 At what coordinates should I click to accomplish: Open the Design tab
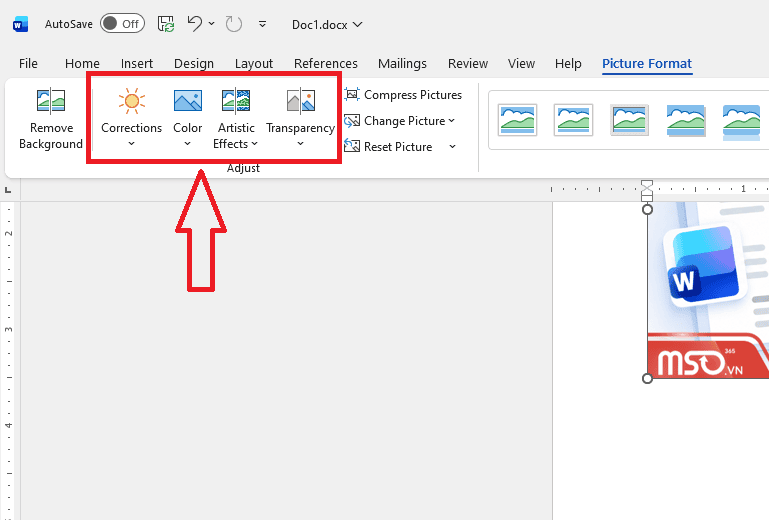(194, 63)
